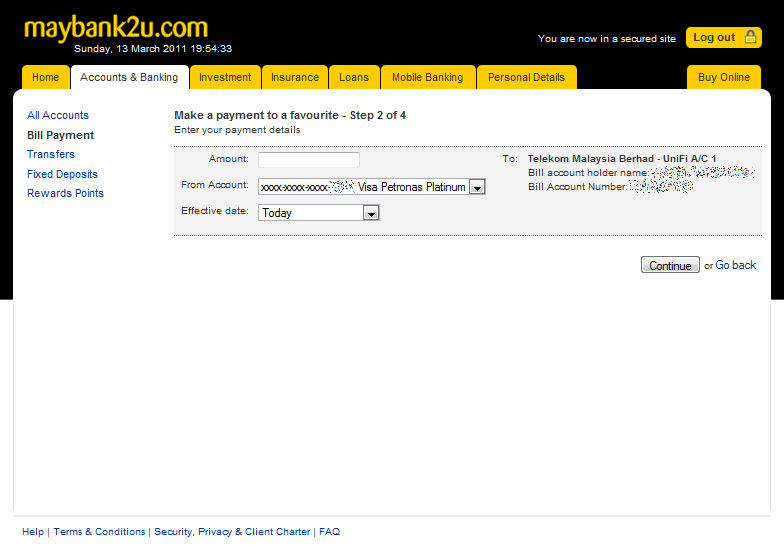This screenshot has height=550, width=784.
Task: Focus the Amount input field
Action: (x=308, y=160)
